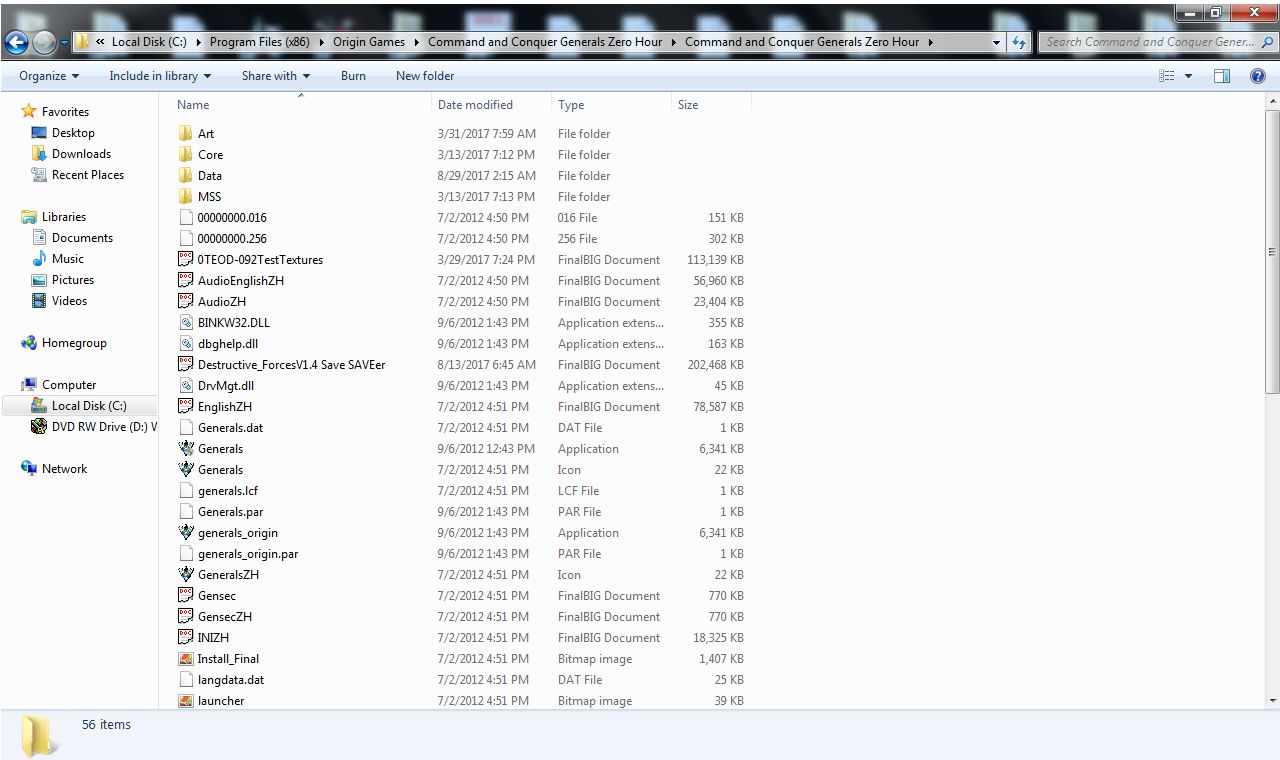The width and height of the screenshot is (1280, 760).
Task: Select the EnglishZH file
Action: (224, 406)
